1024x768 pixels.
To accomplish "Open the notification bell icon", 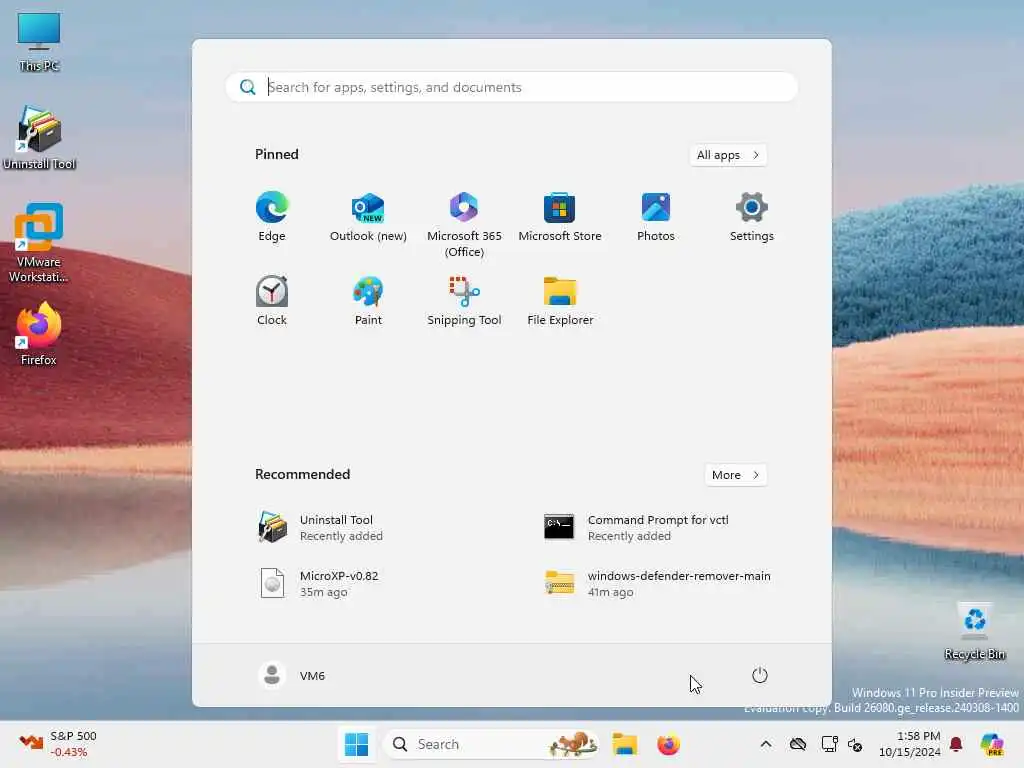I will click(x=956, y=744).
